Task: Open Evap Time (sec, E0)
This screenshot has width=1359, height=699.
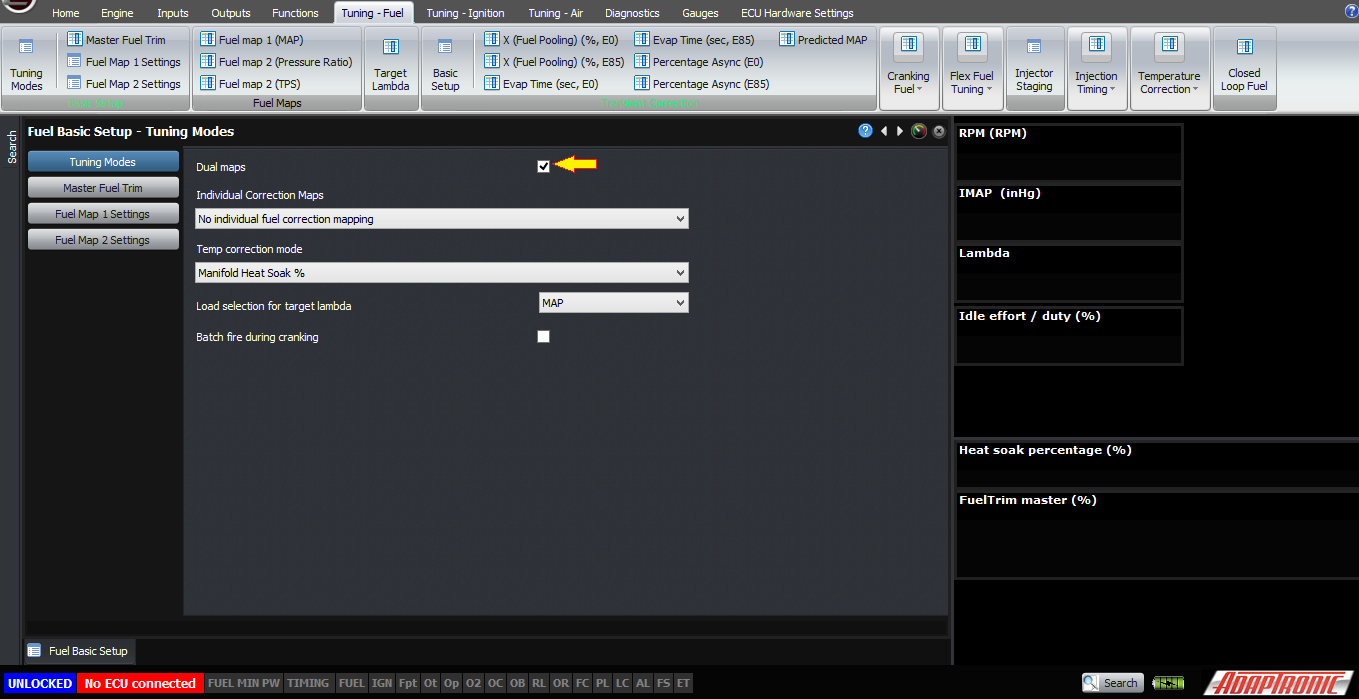Action: (x=541, y=84)
